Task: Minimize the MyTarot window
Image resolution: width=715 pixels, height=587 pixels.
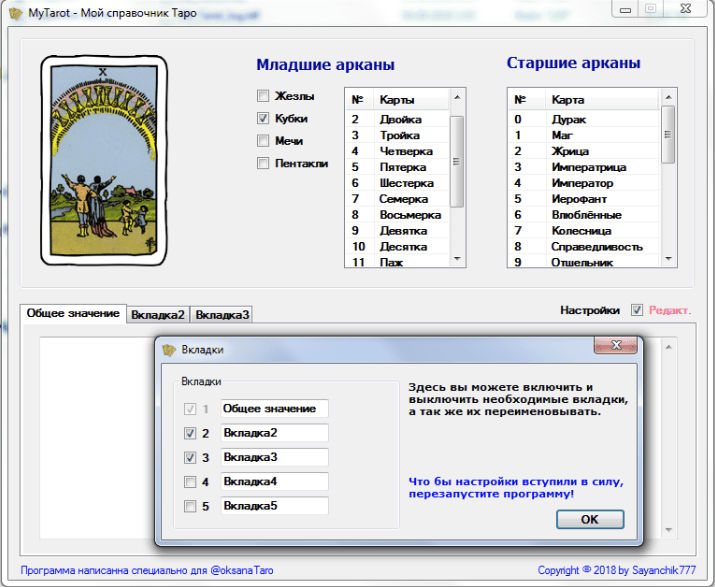Action: pyautogui.click(x=625, y=10)
